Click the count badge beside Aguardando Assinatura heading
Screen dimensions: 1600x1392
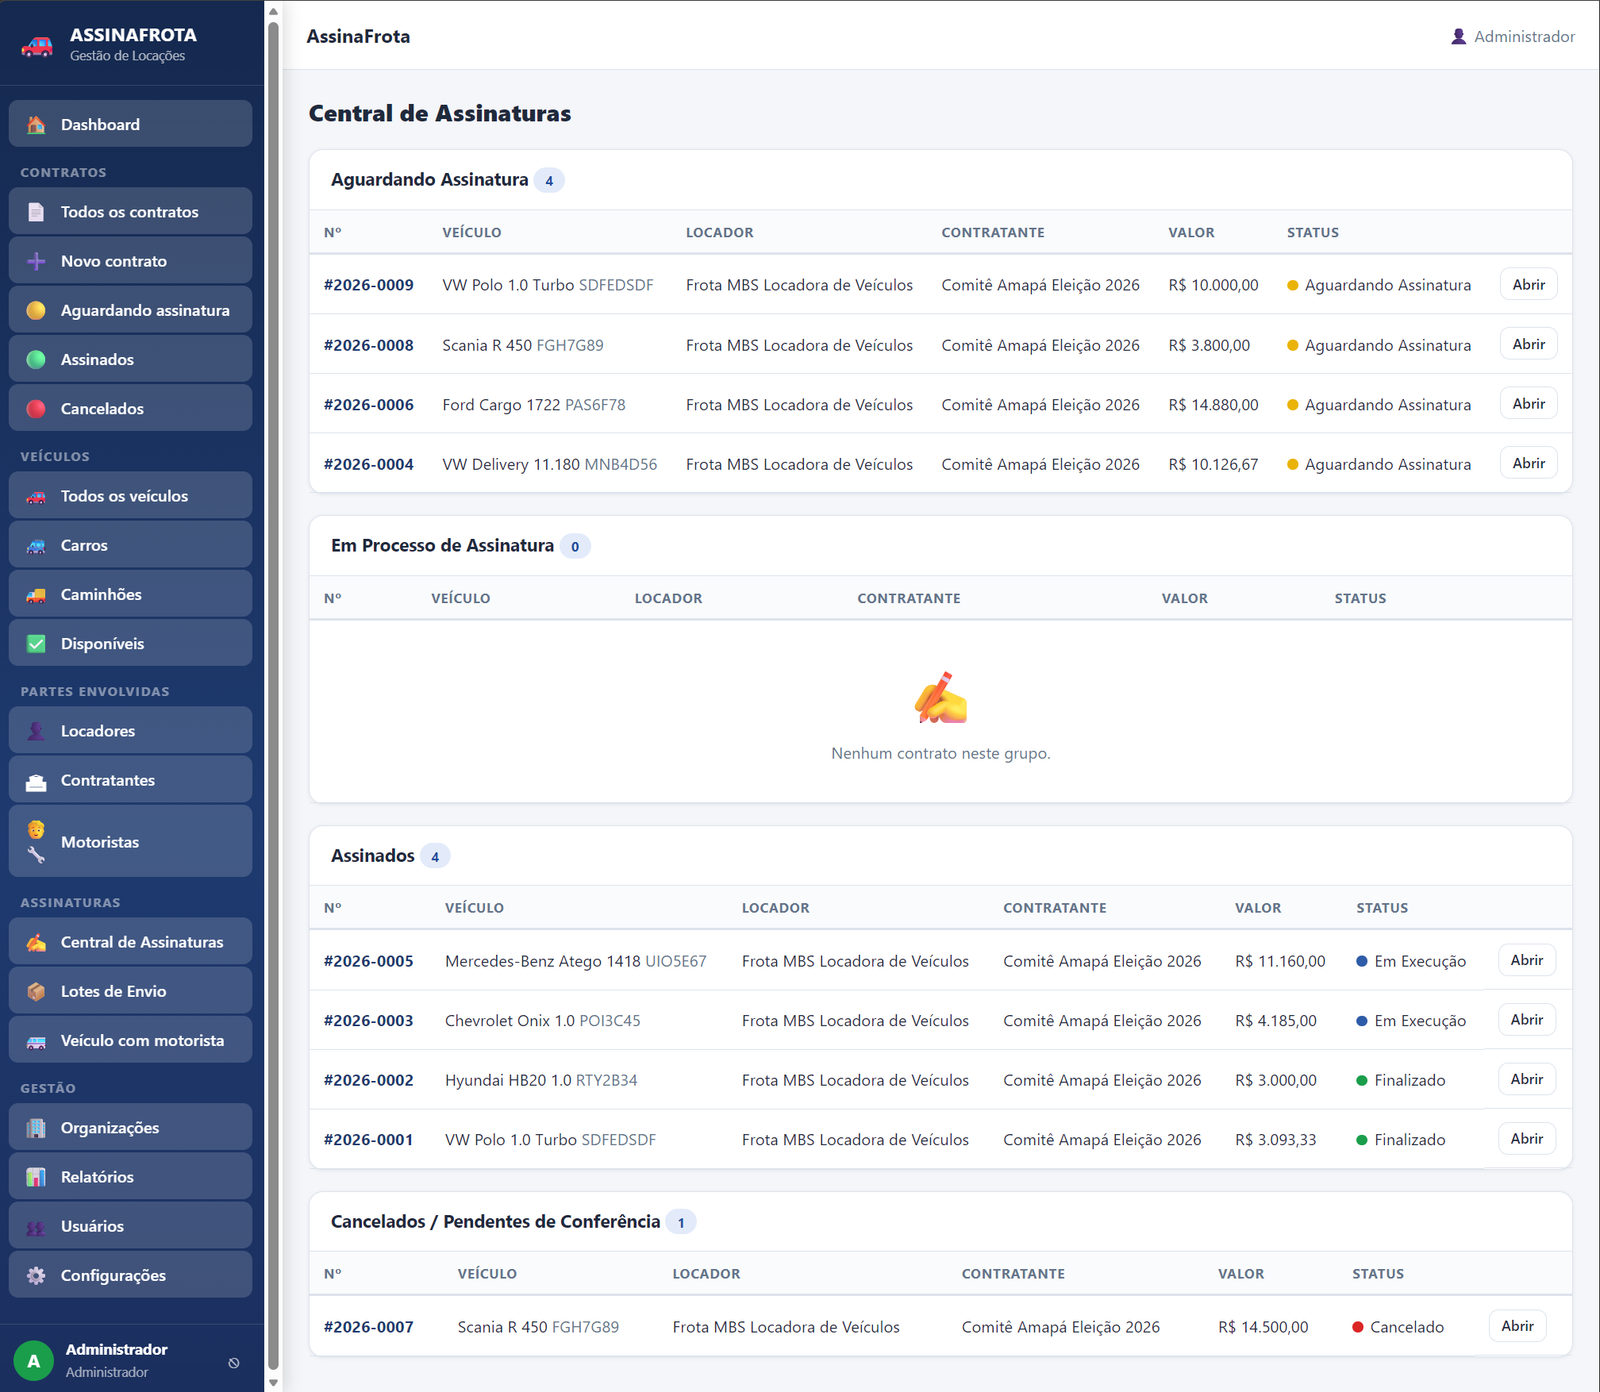coord(549,181)
